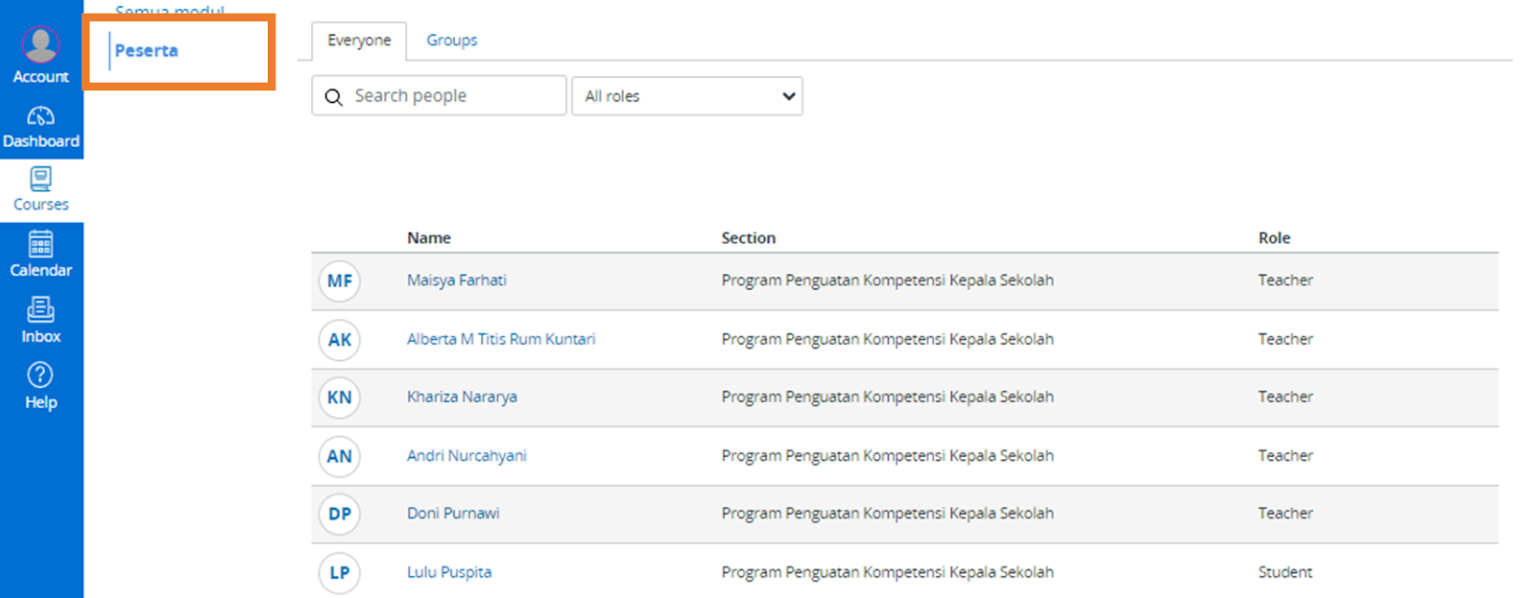Open the Calendar icon in sidebar
Image resolution: width=1531 pixels, height=598 pixels.
coord(41,244)
